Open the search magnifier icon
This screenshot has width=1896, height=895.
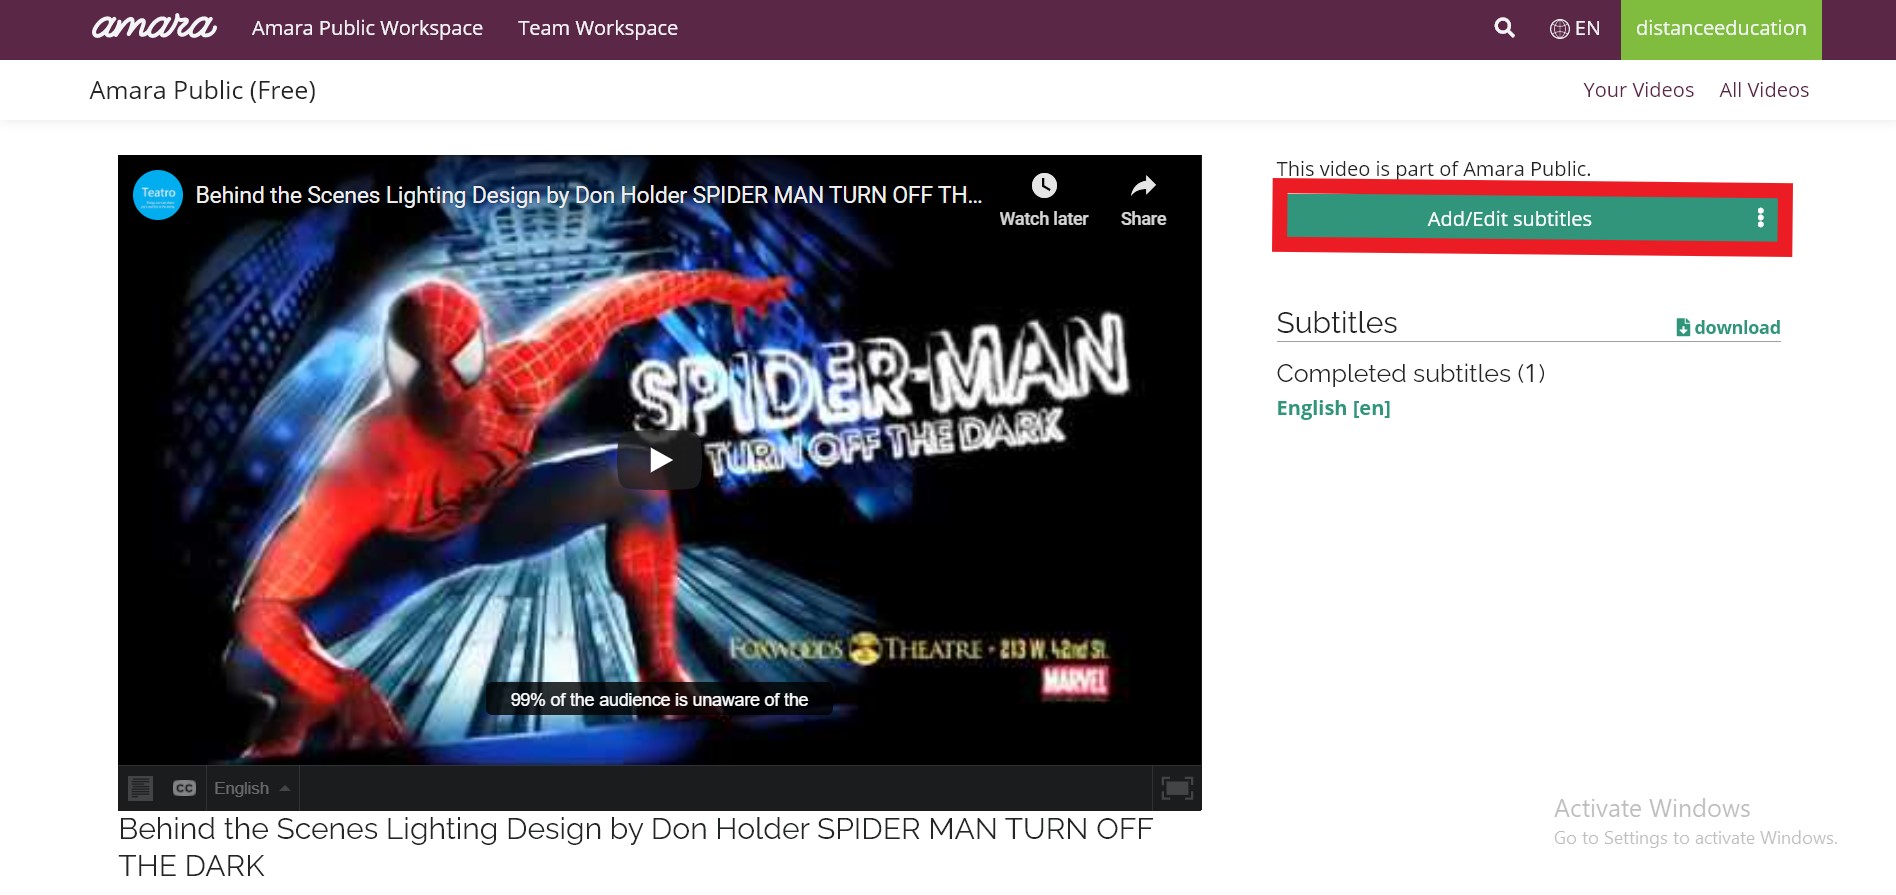coord(1504,28)
